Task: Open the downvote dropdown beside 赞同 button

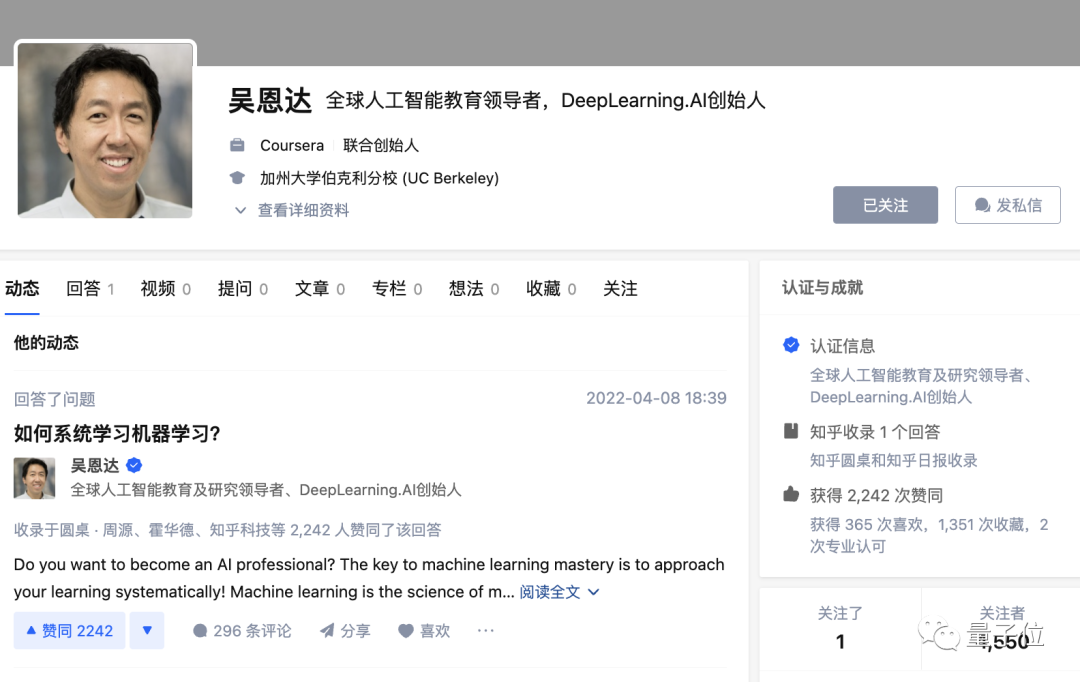Action: [x=146, y=630]
